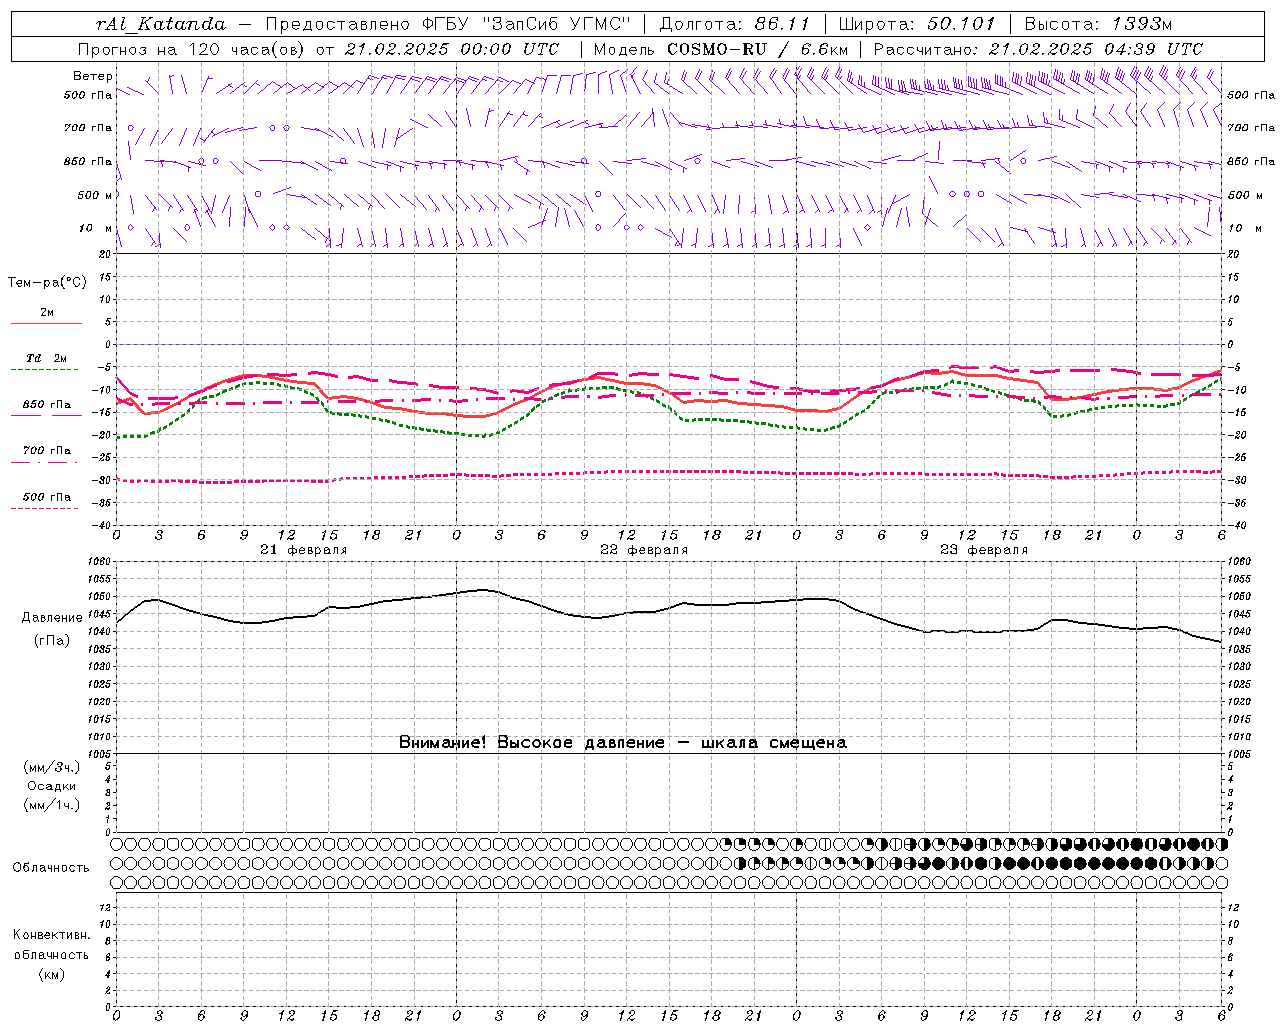Click the Модель COSMO-RU / 6.6км text
Viewport: 1280px width, 1024px height.
(x=720, y=49)
